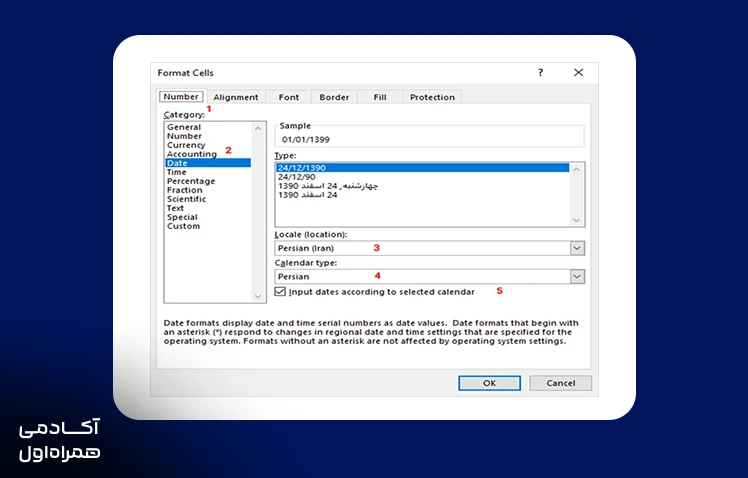Switch to the Alignment tab
The image size is (748, 478).
tap(236, 97)
